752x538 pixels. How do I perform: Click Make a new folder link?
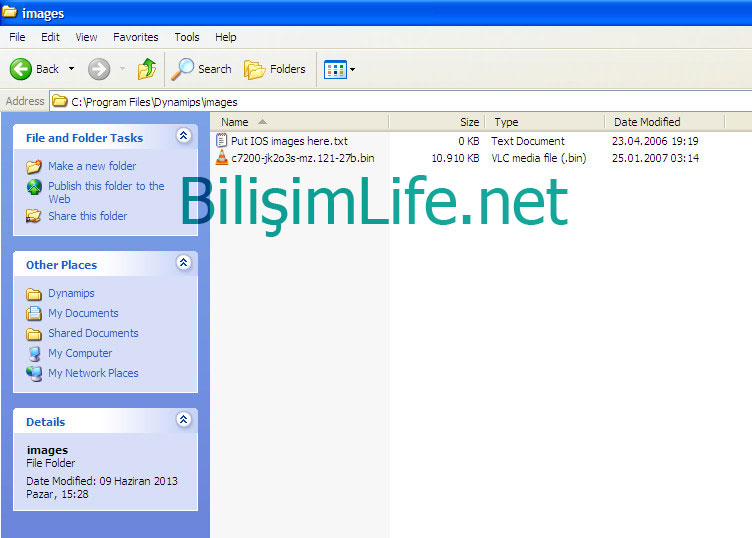point(92,166)
